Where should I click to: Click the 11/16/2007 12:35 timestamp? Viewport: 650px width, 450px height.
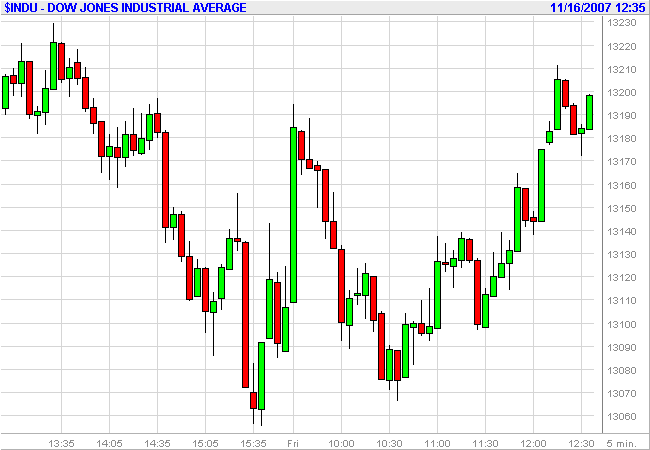[x=598, y=7]
